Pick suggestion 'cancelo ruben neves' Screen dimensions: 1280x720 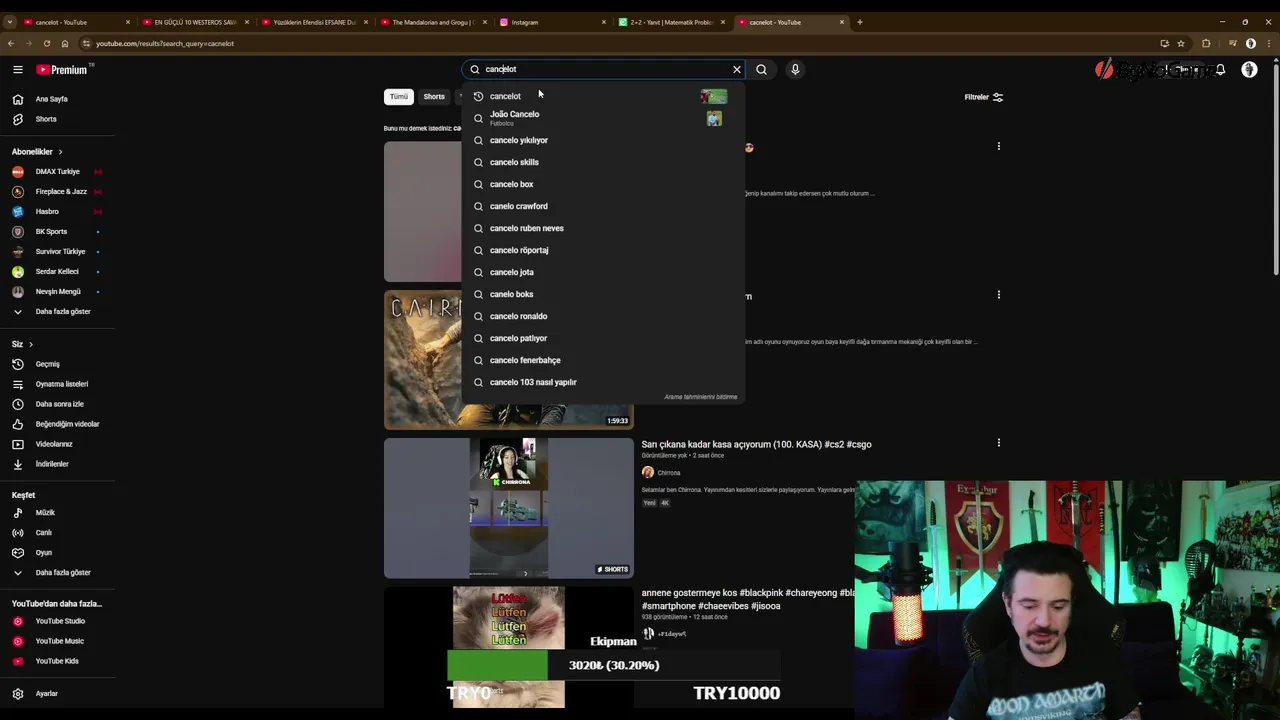pyautogui.click(x=604, y=228)
